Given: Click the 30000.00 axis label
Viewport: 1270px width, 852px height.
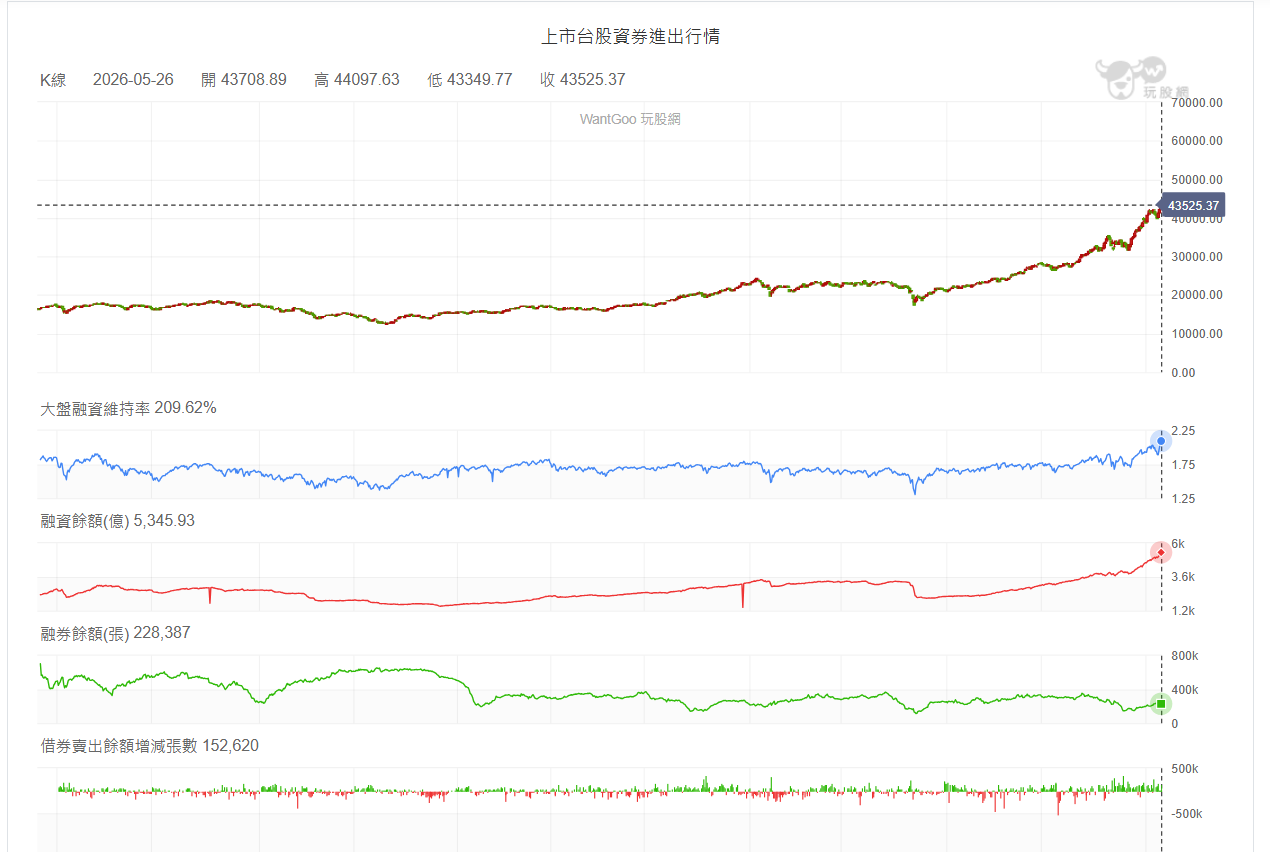Looking at the screenshot, I should 1196,257.
